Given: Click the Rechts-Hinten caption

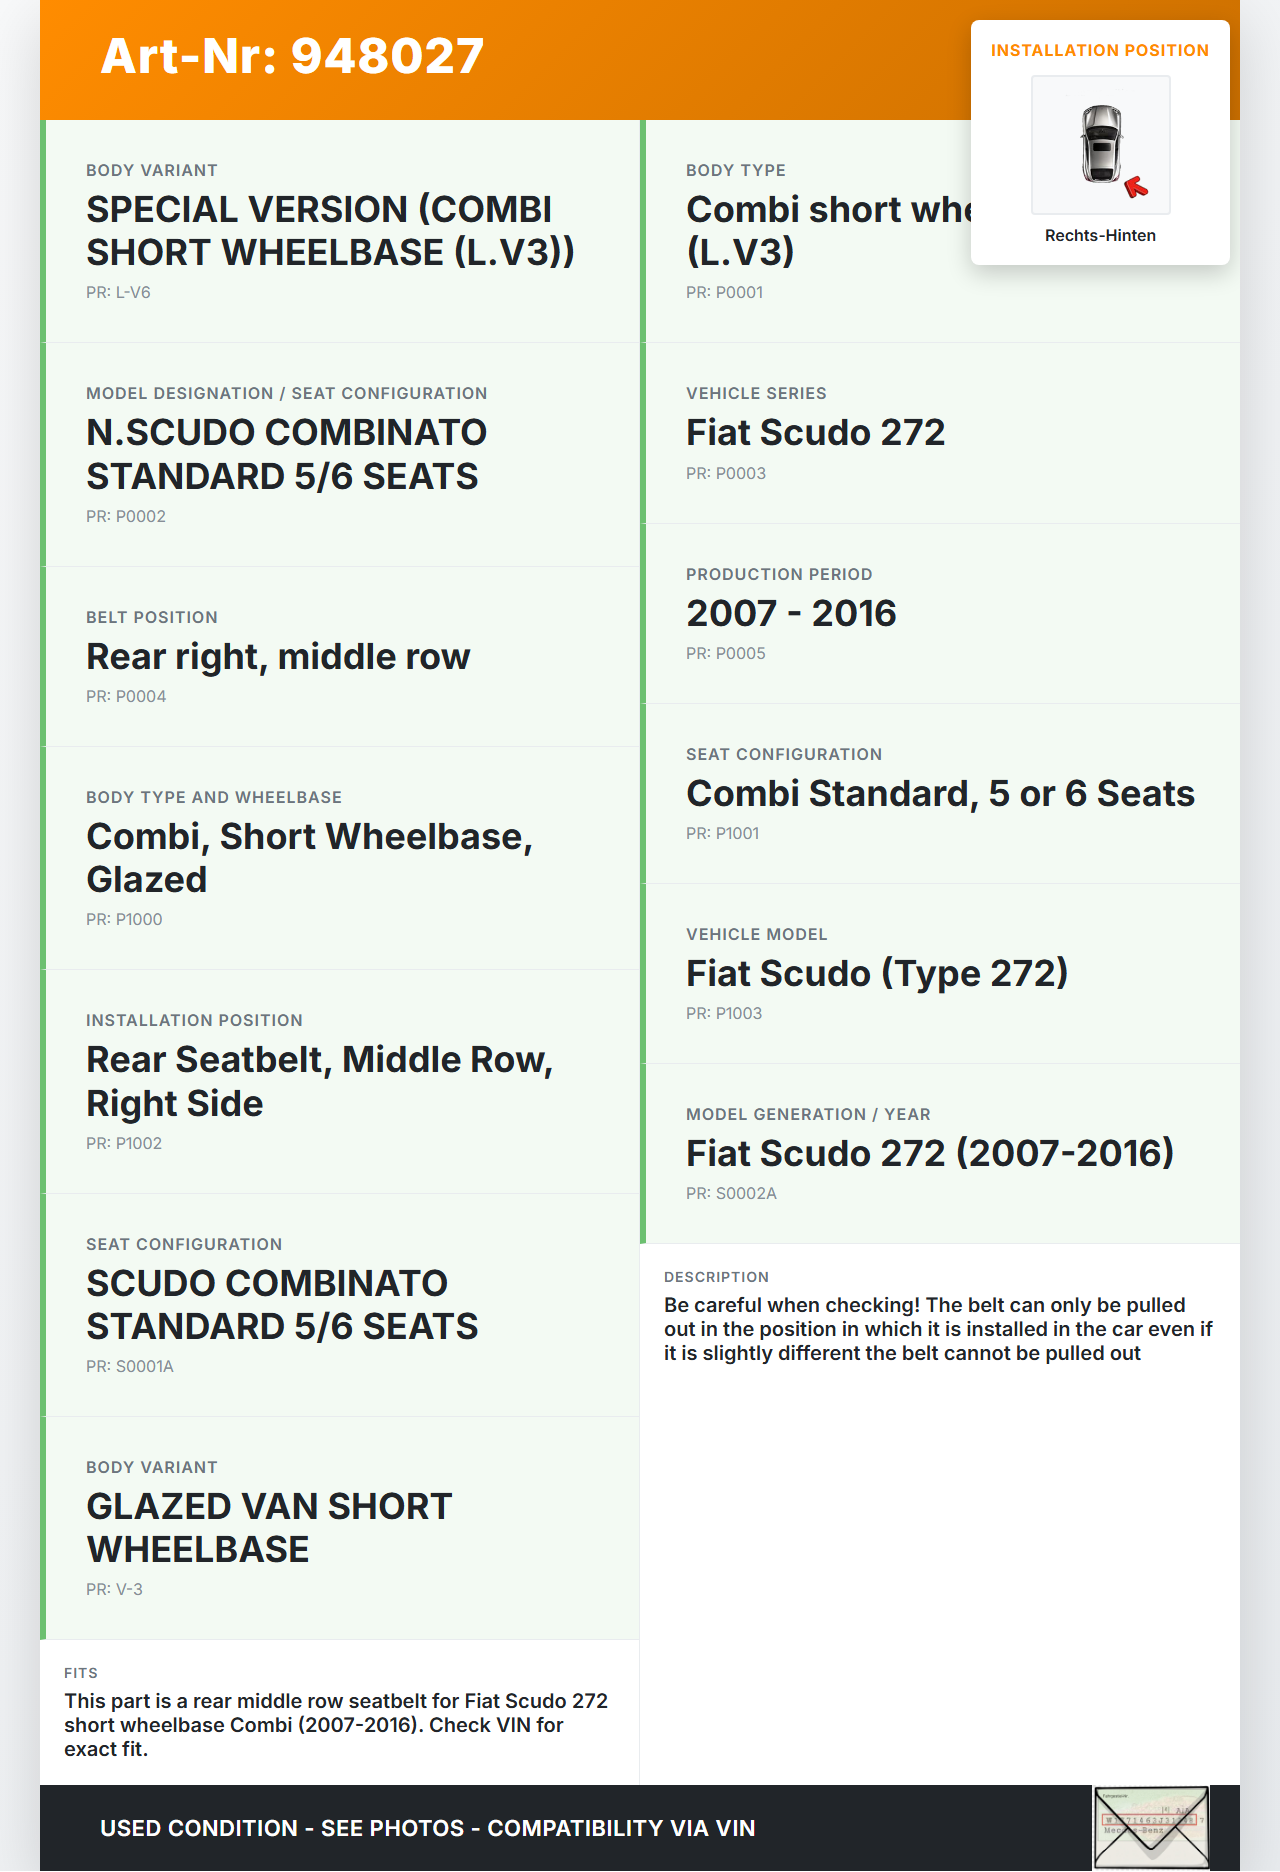Looking at the screenshot, I should (1100, 236).
